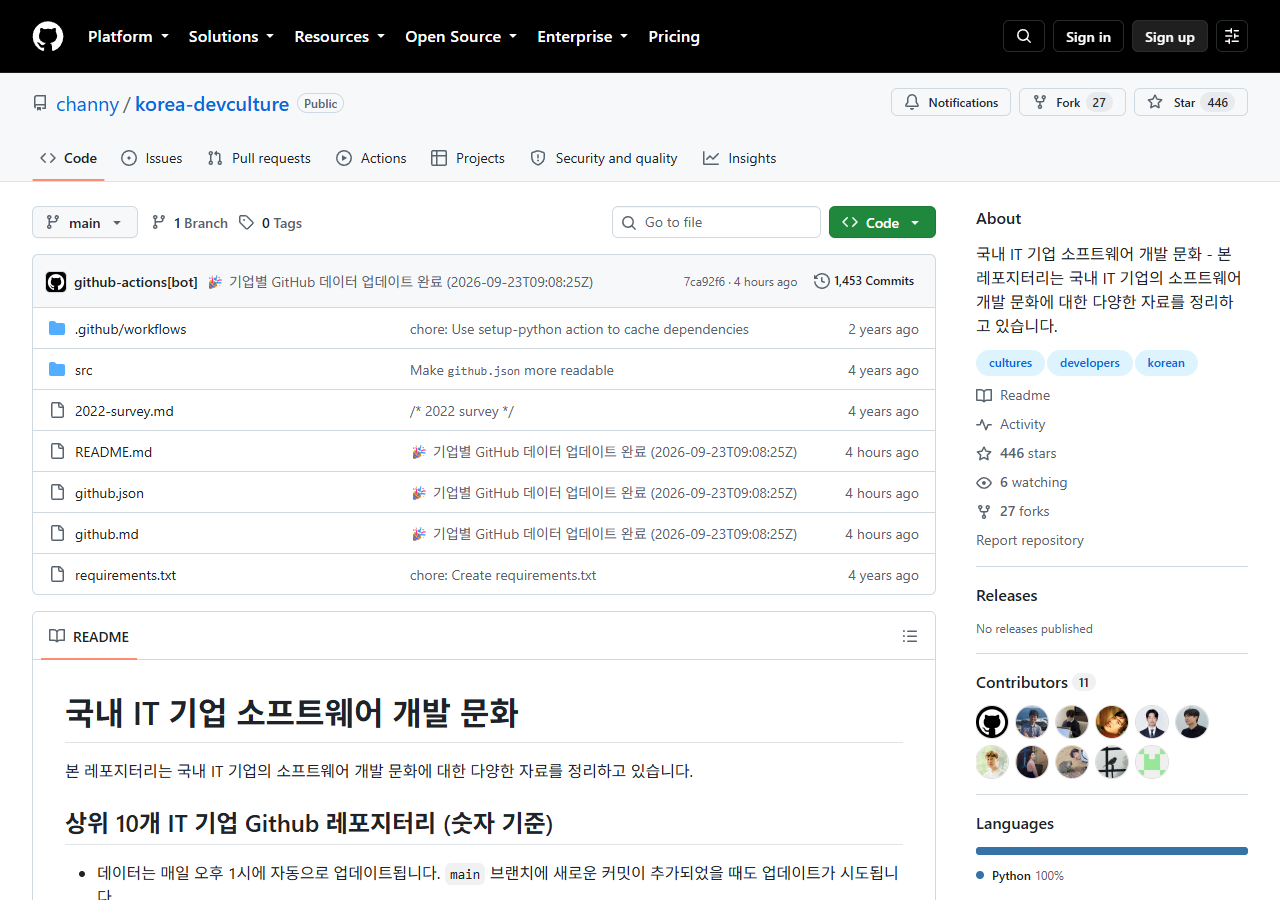1280x900 pixels.
Task: Expand the Solutions menu
Action: click(231, 36)
